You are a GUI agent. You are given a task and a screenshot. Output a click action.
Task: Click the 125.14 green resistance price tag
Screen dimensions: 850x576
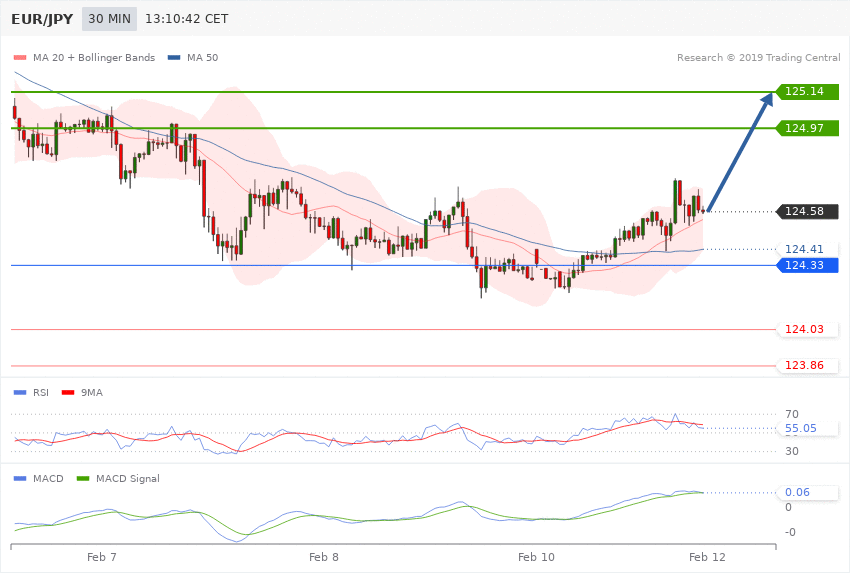point(808,92)
